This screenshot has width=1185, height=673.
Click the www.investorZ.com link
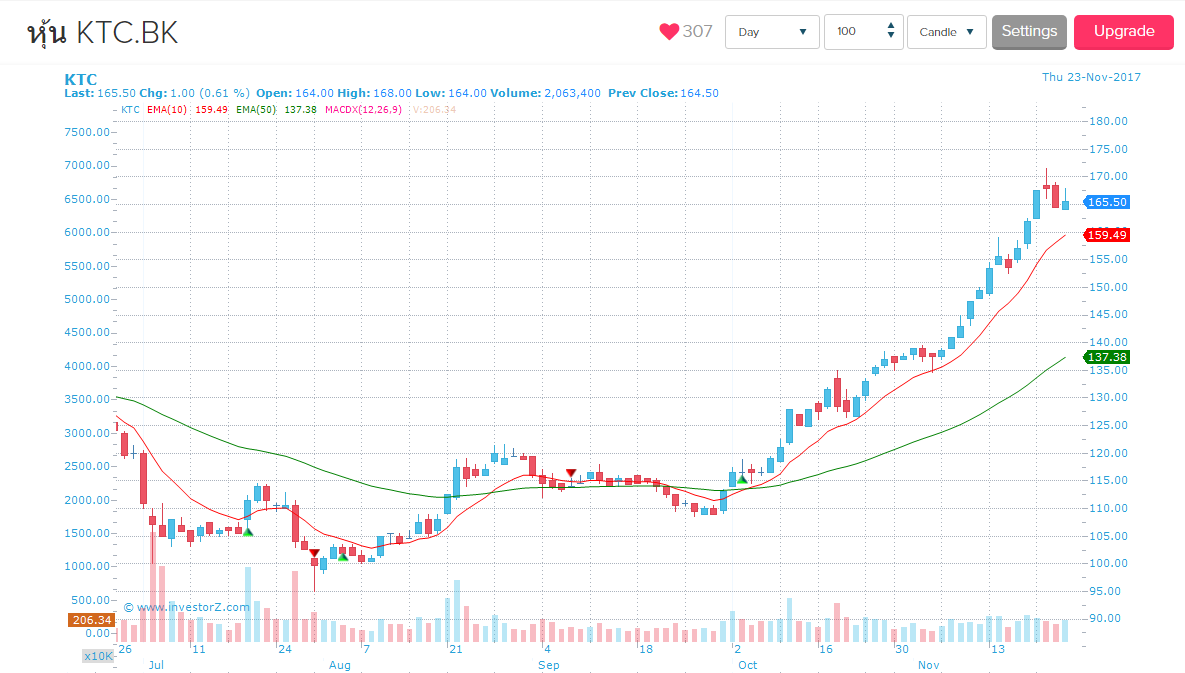193,607
